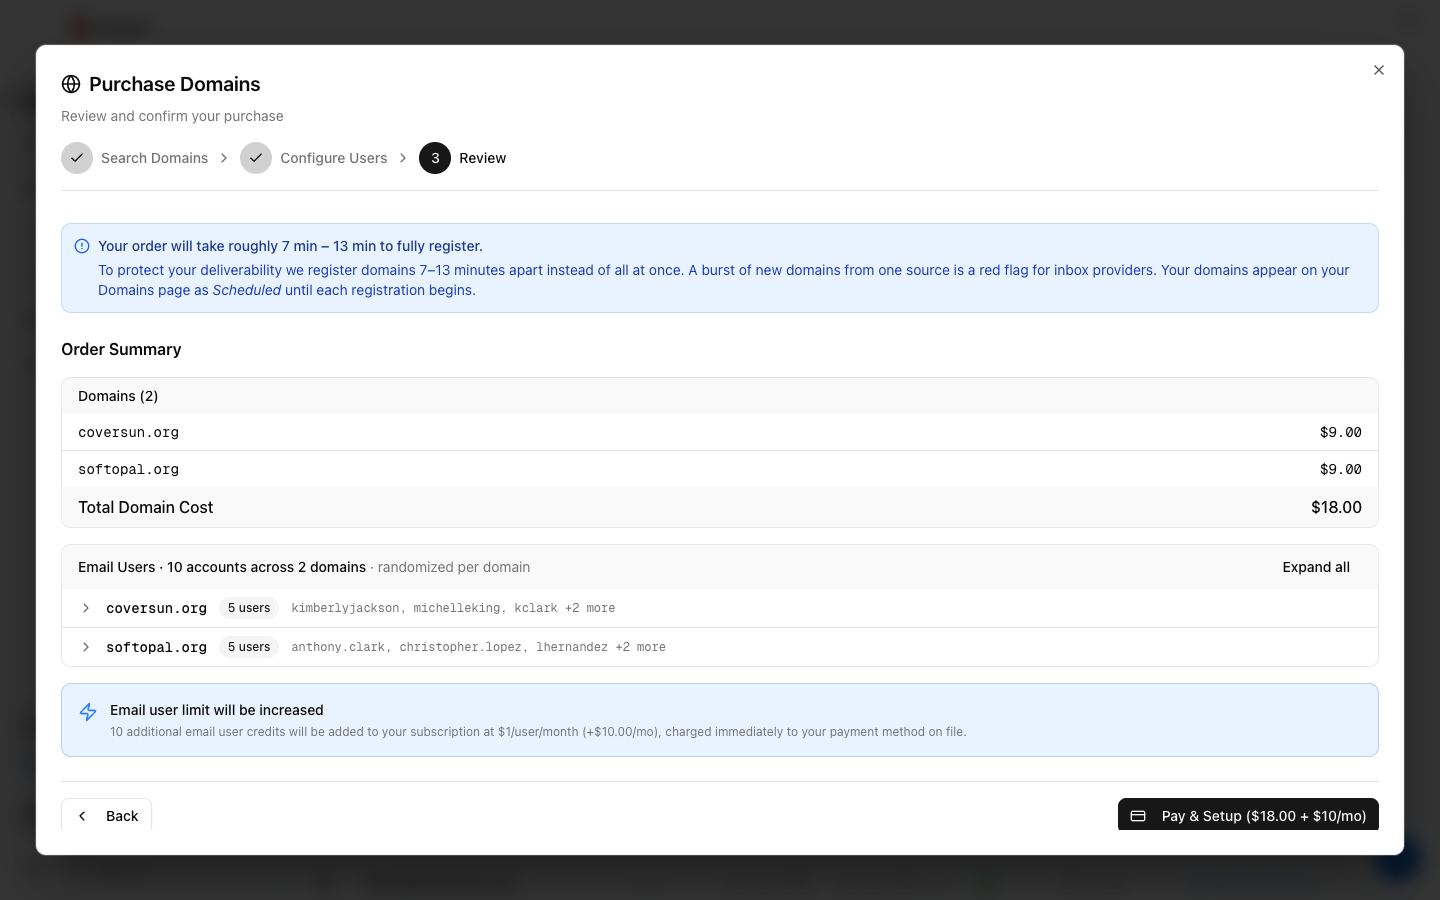Click 'Email user limit will be increased' title
Screen dimensions: 1440x900
point(217,710)
